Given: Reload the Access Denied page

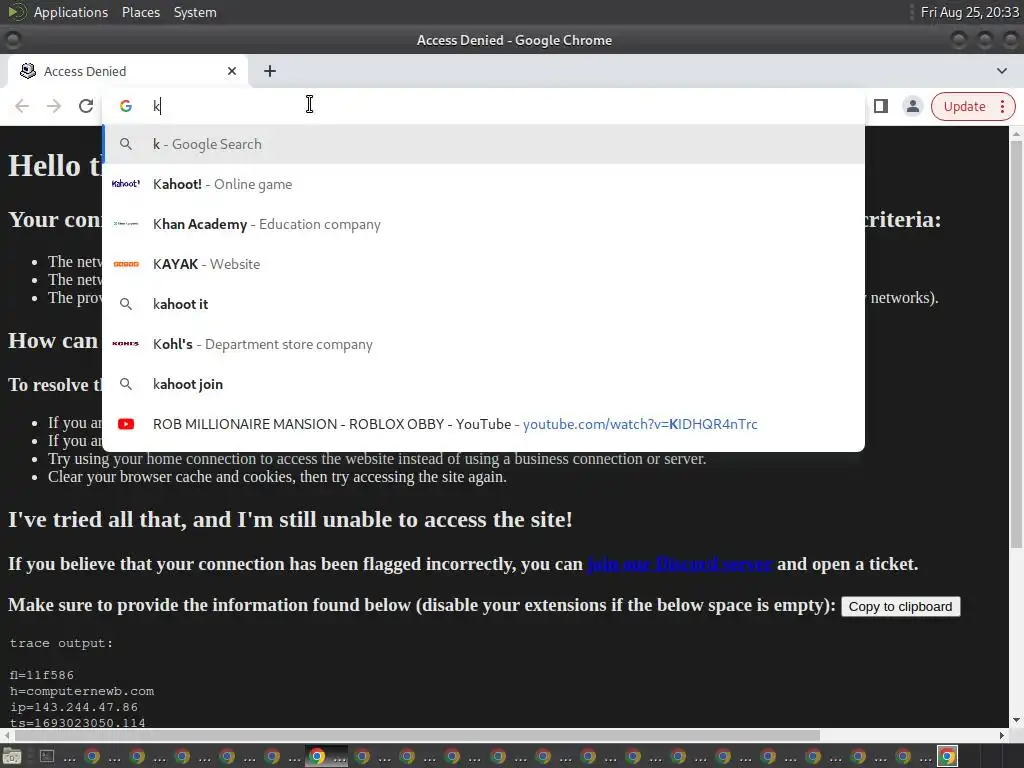Looking at the screenshot, I should [86, 106].
